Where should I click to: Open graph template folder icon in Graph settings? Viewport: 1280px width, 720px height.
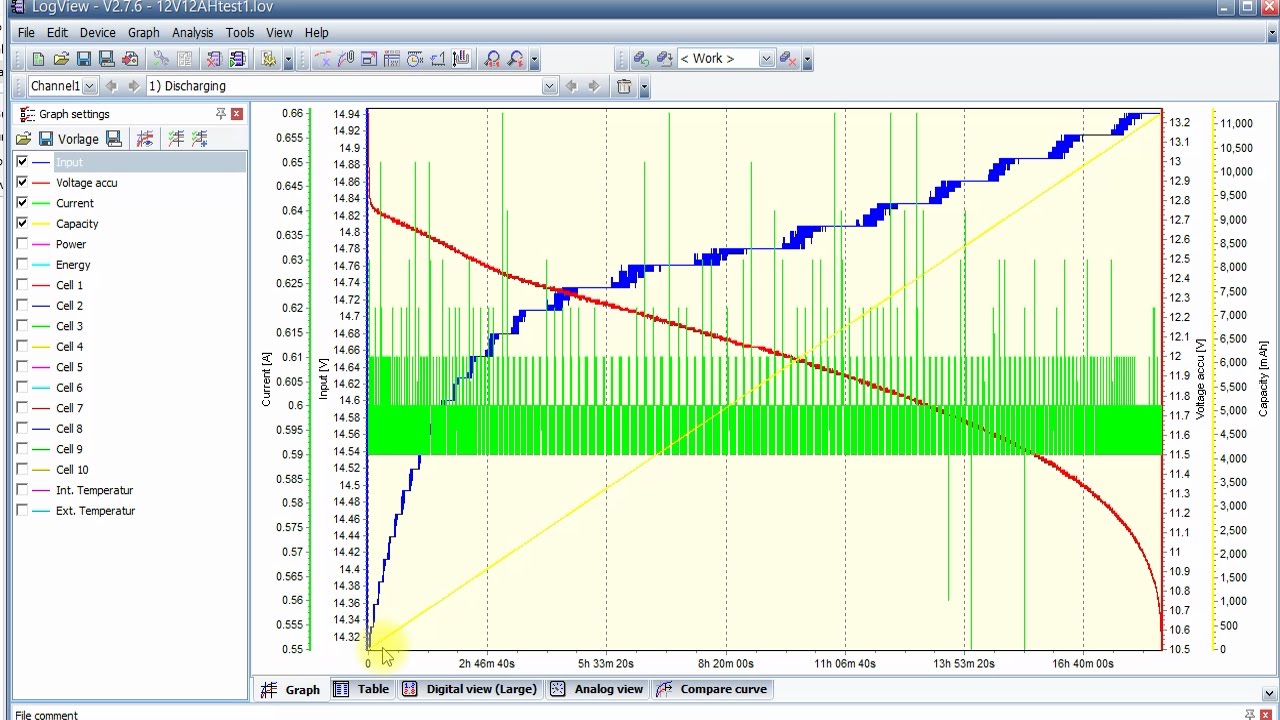point(23,139)
